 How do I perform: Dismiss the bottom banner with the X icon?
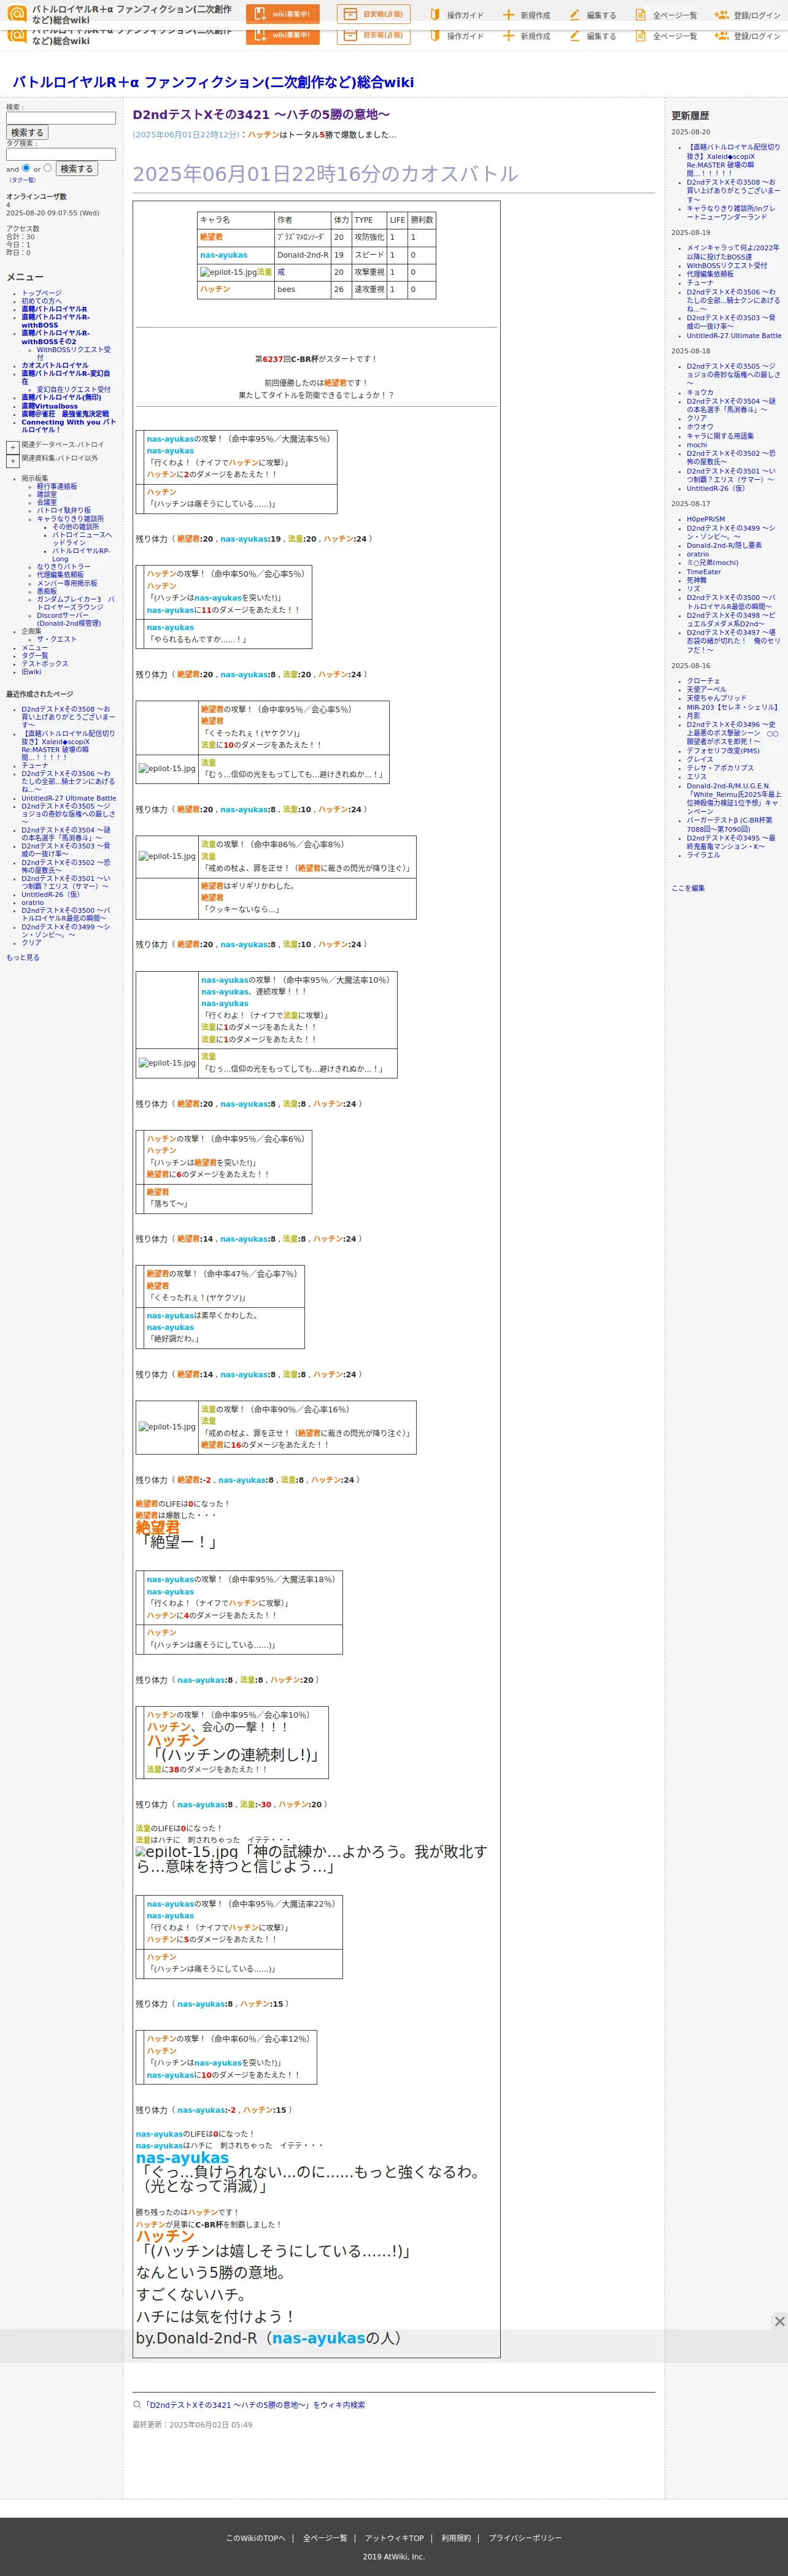click(x=779, y=2321)
